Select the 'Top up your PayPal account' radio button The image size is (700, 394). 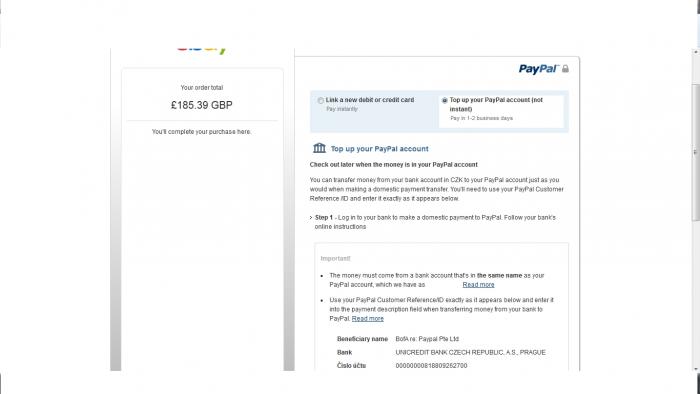444,100
